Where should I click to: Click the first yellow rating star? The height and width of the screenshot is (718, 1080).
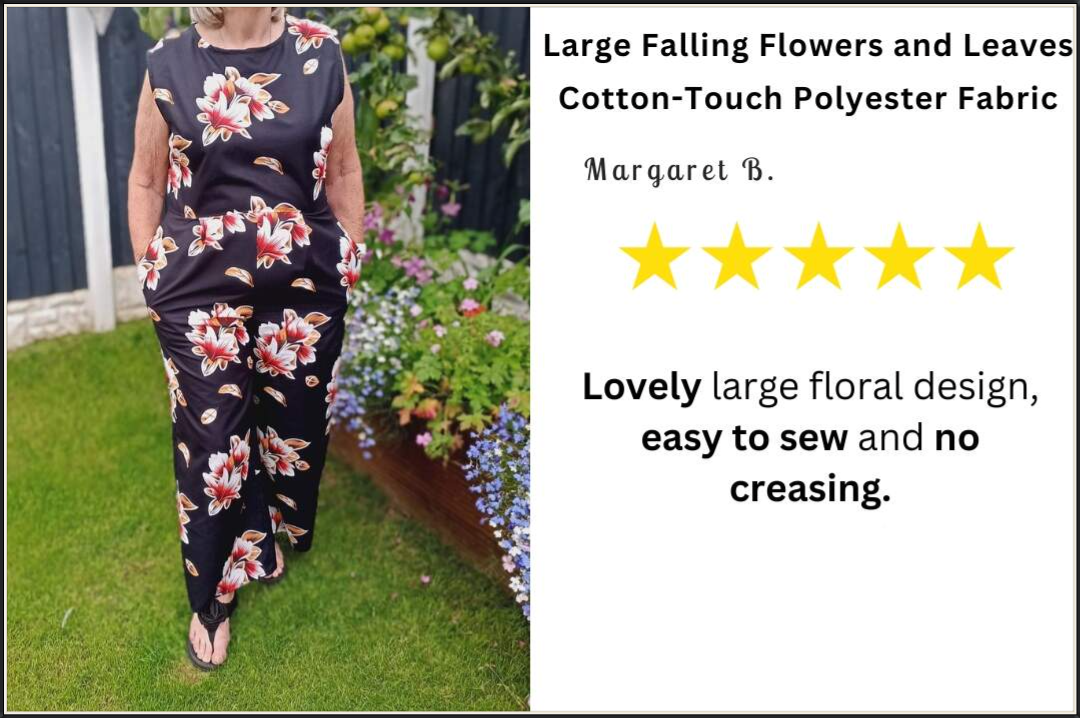click(654, 256)
